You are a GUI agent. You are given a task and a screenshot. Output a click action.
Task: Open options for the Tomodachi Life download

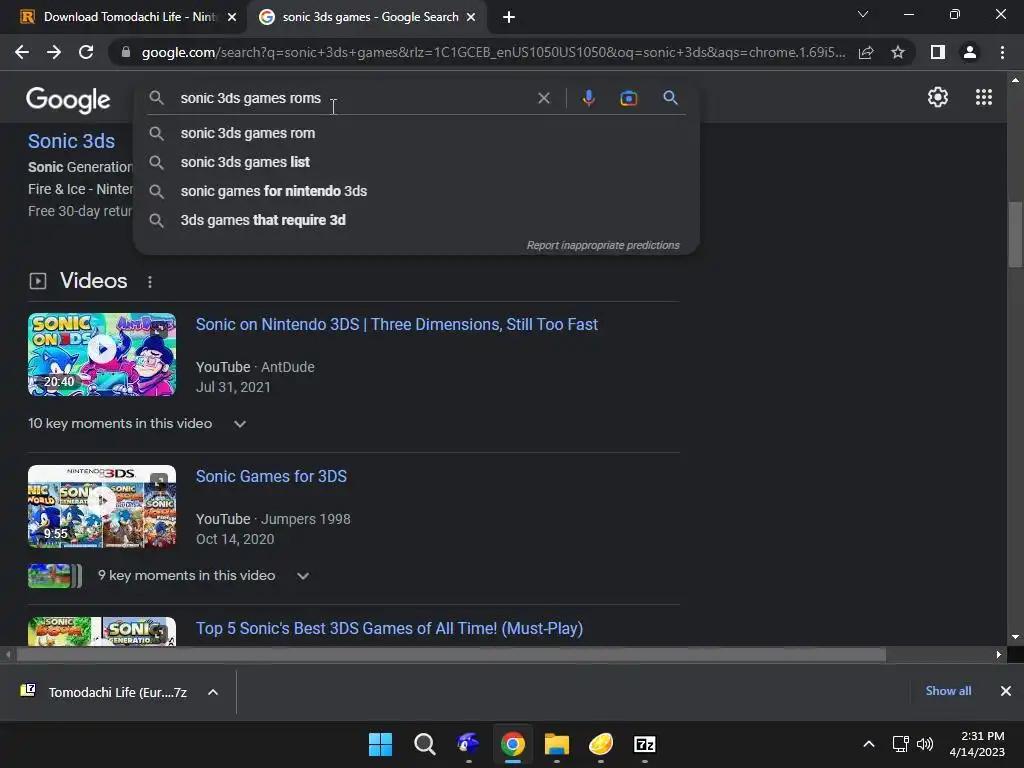[213, 692]
